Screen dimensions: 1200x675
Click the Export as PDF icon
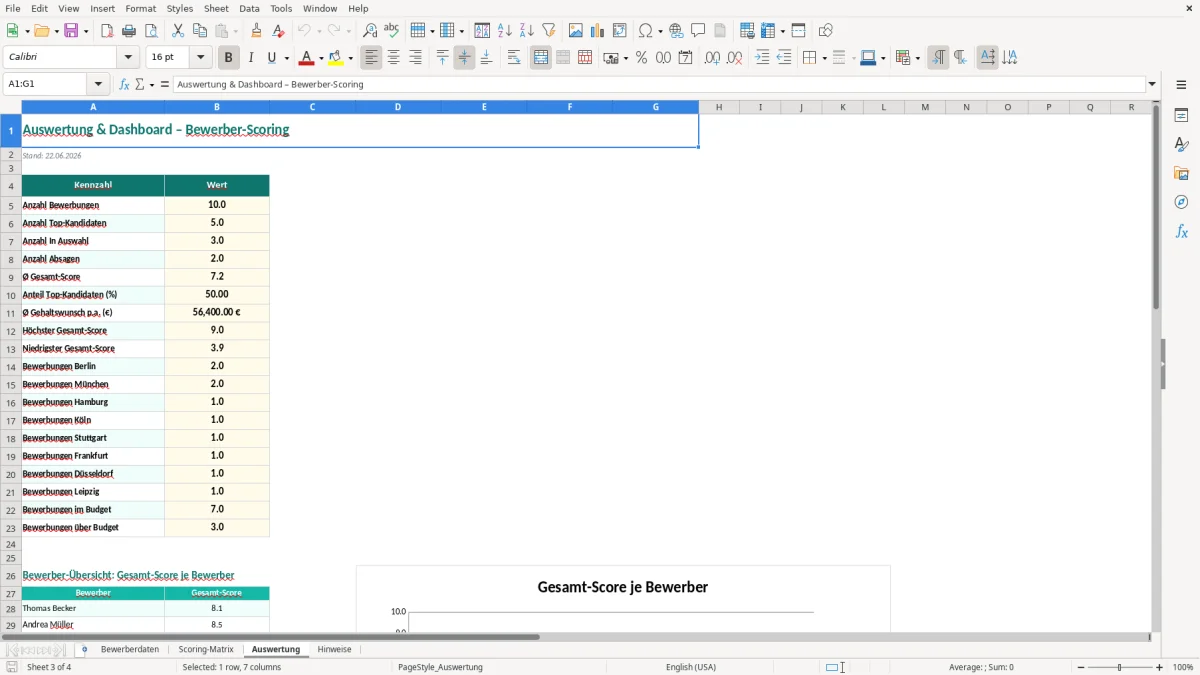(x=107, y=31)
